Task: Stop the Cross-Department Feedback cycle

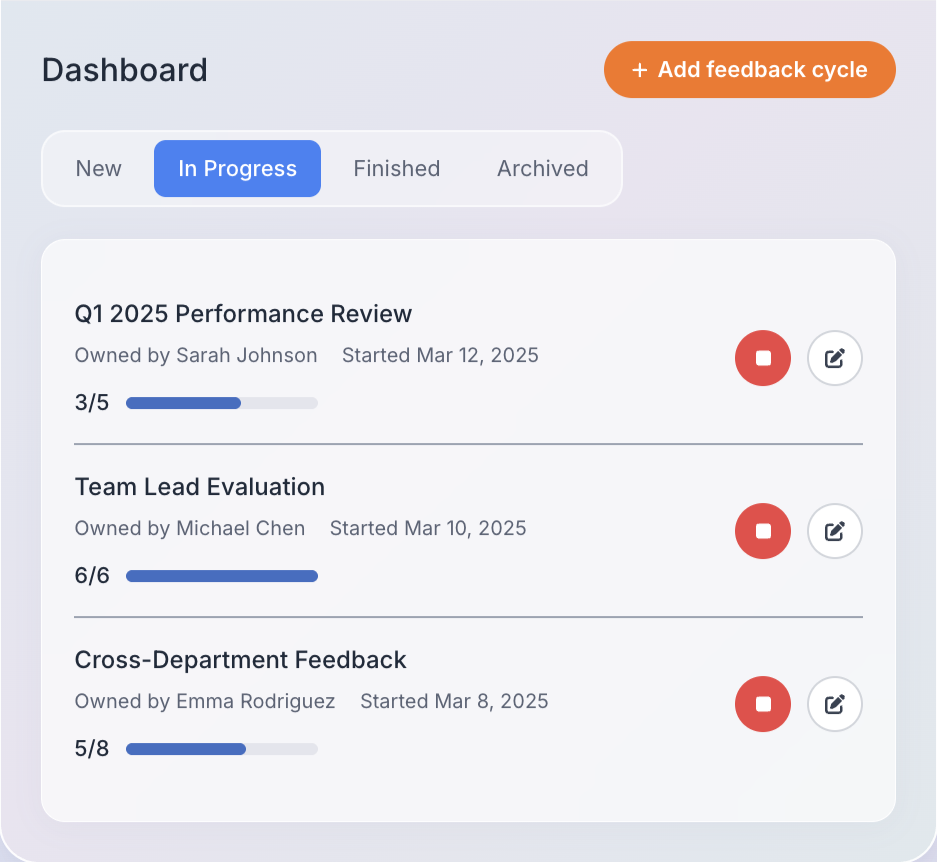Action: point(762,703)
